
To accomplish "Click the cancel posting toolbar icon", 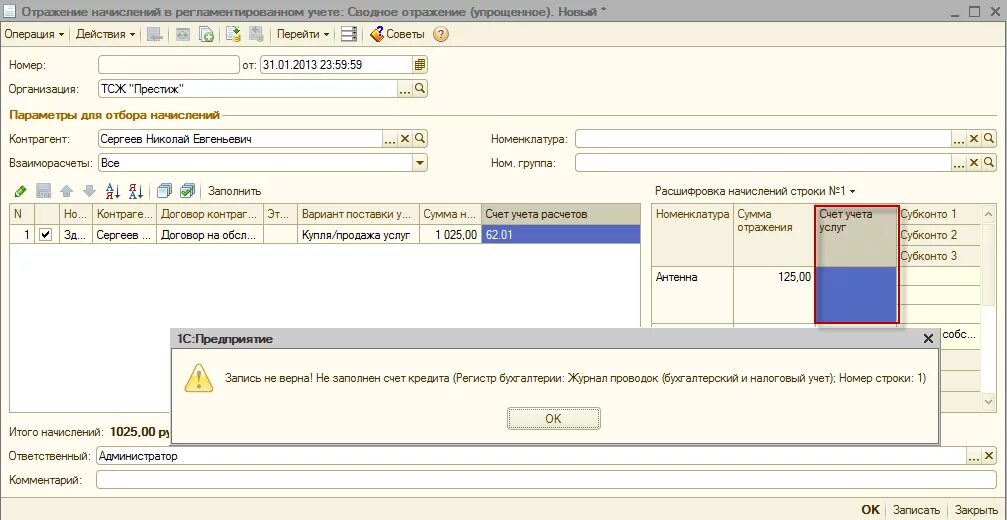I will [256, 35].
